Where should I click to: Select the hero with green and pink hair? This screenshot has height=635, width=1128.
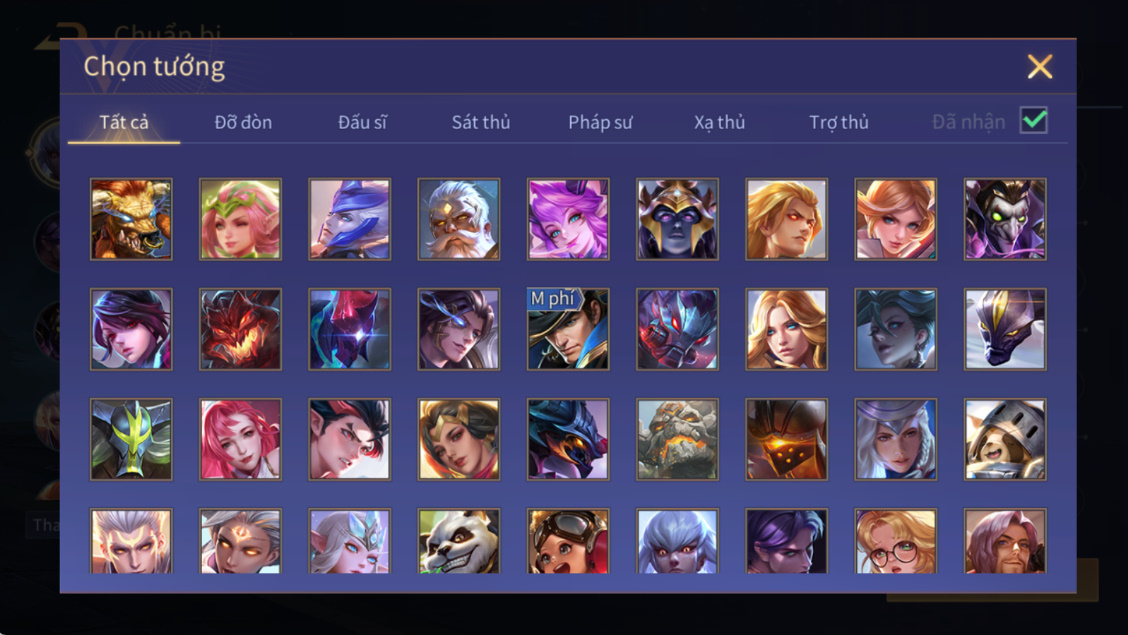tap(240, 219)
